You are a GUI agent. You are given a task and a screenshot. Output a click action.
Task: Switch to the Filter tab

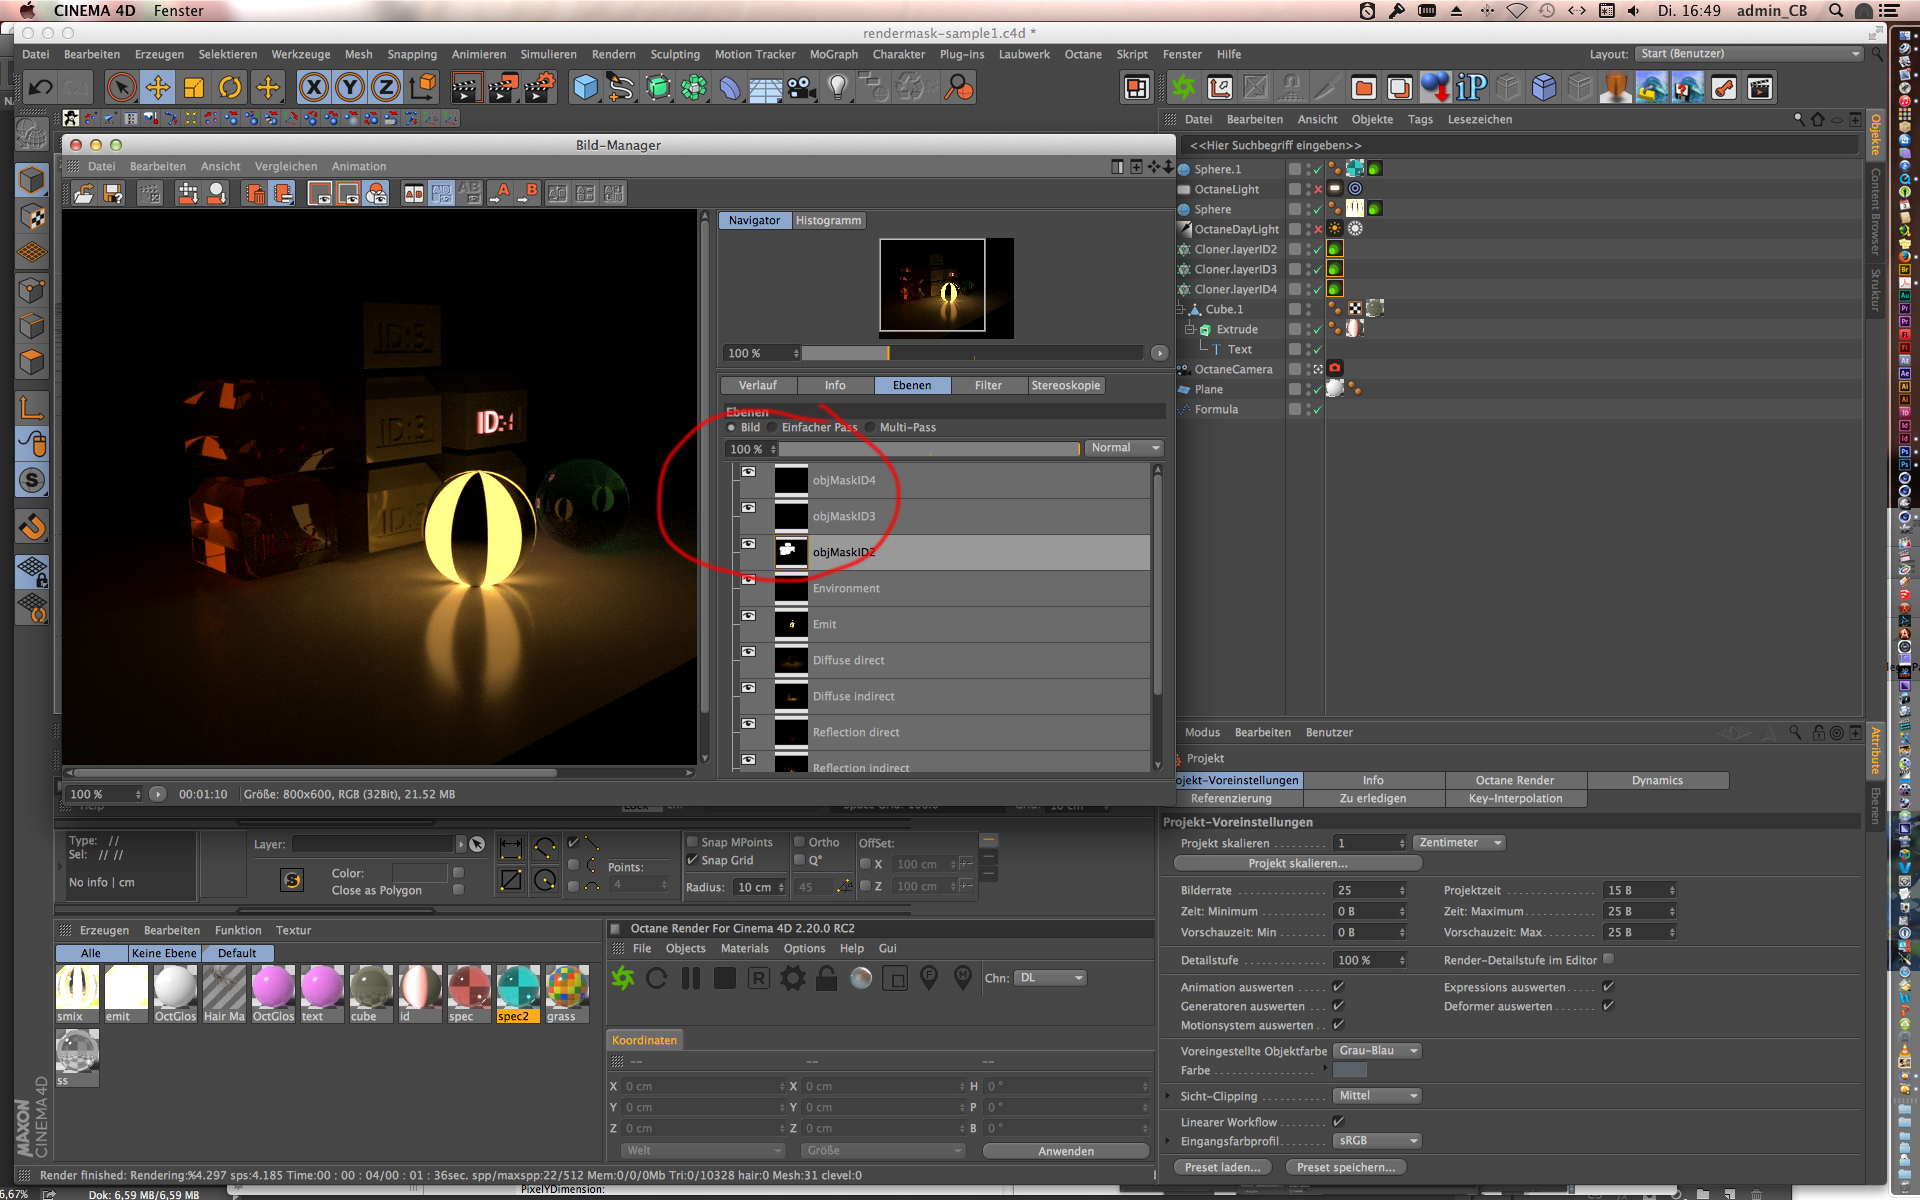[987, 385]
